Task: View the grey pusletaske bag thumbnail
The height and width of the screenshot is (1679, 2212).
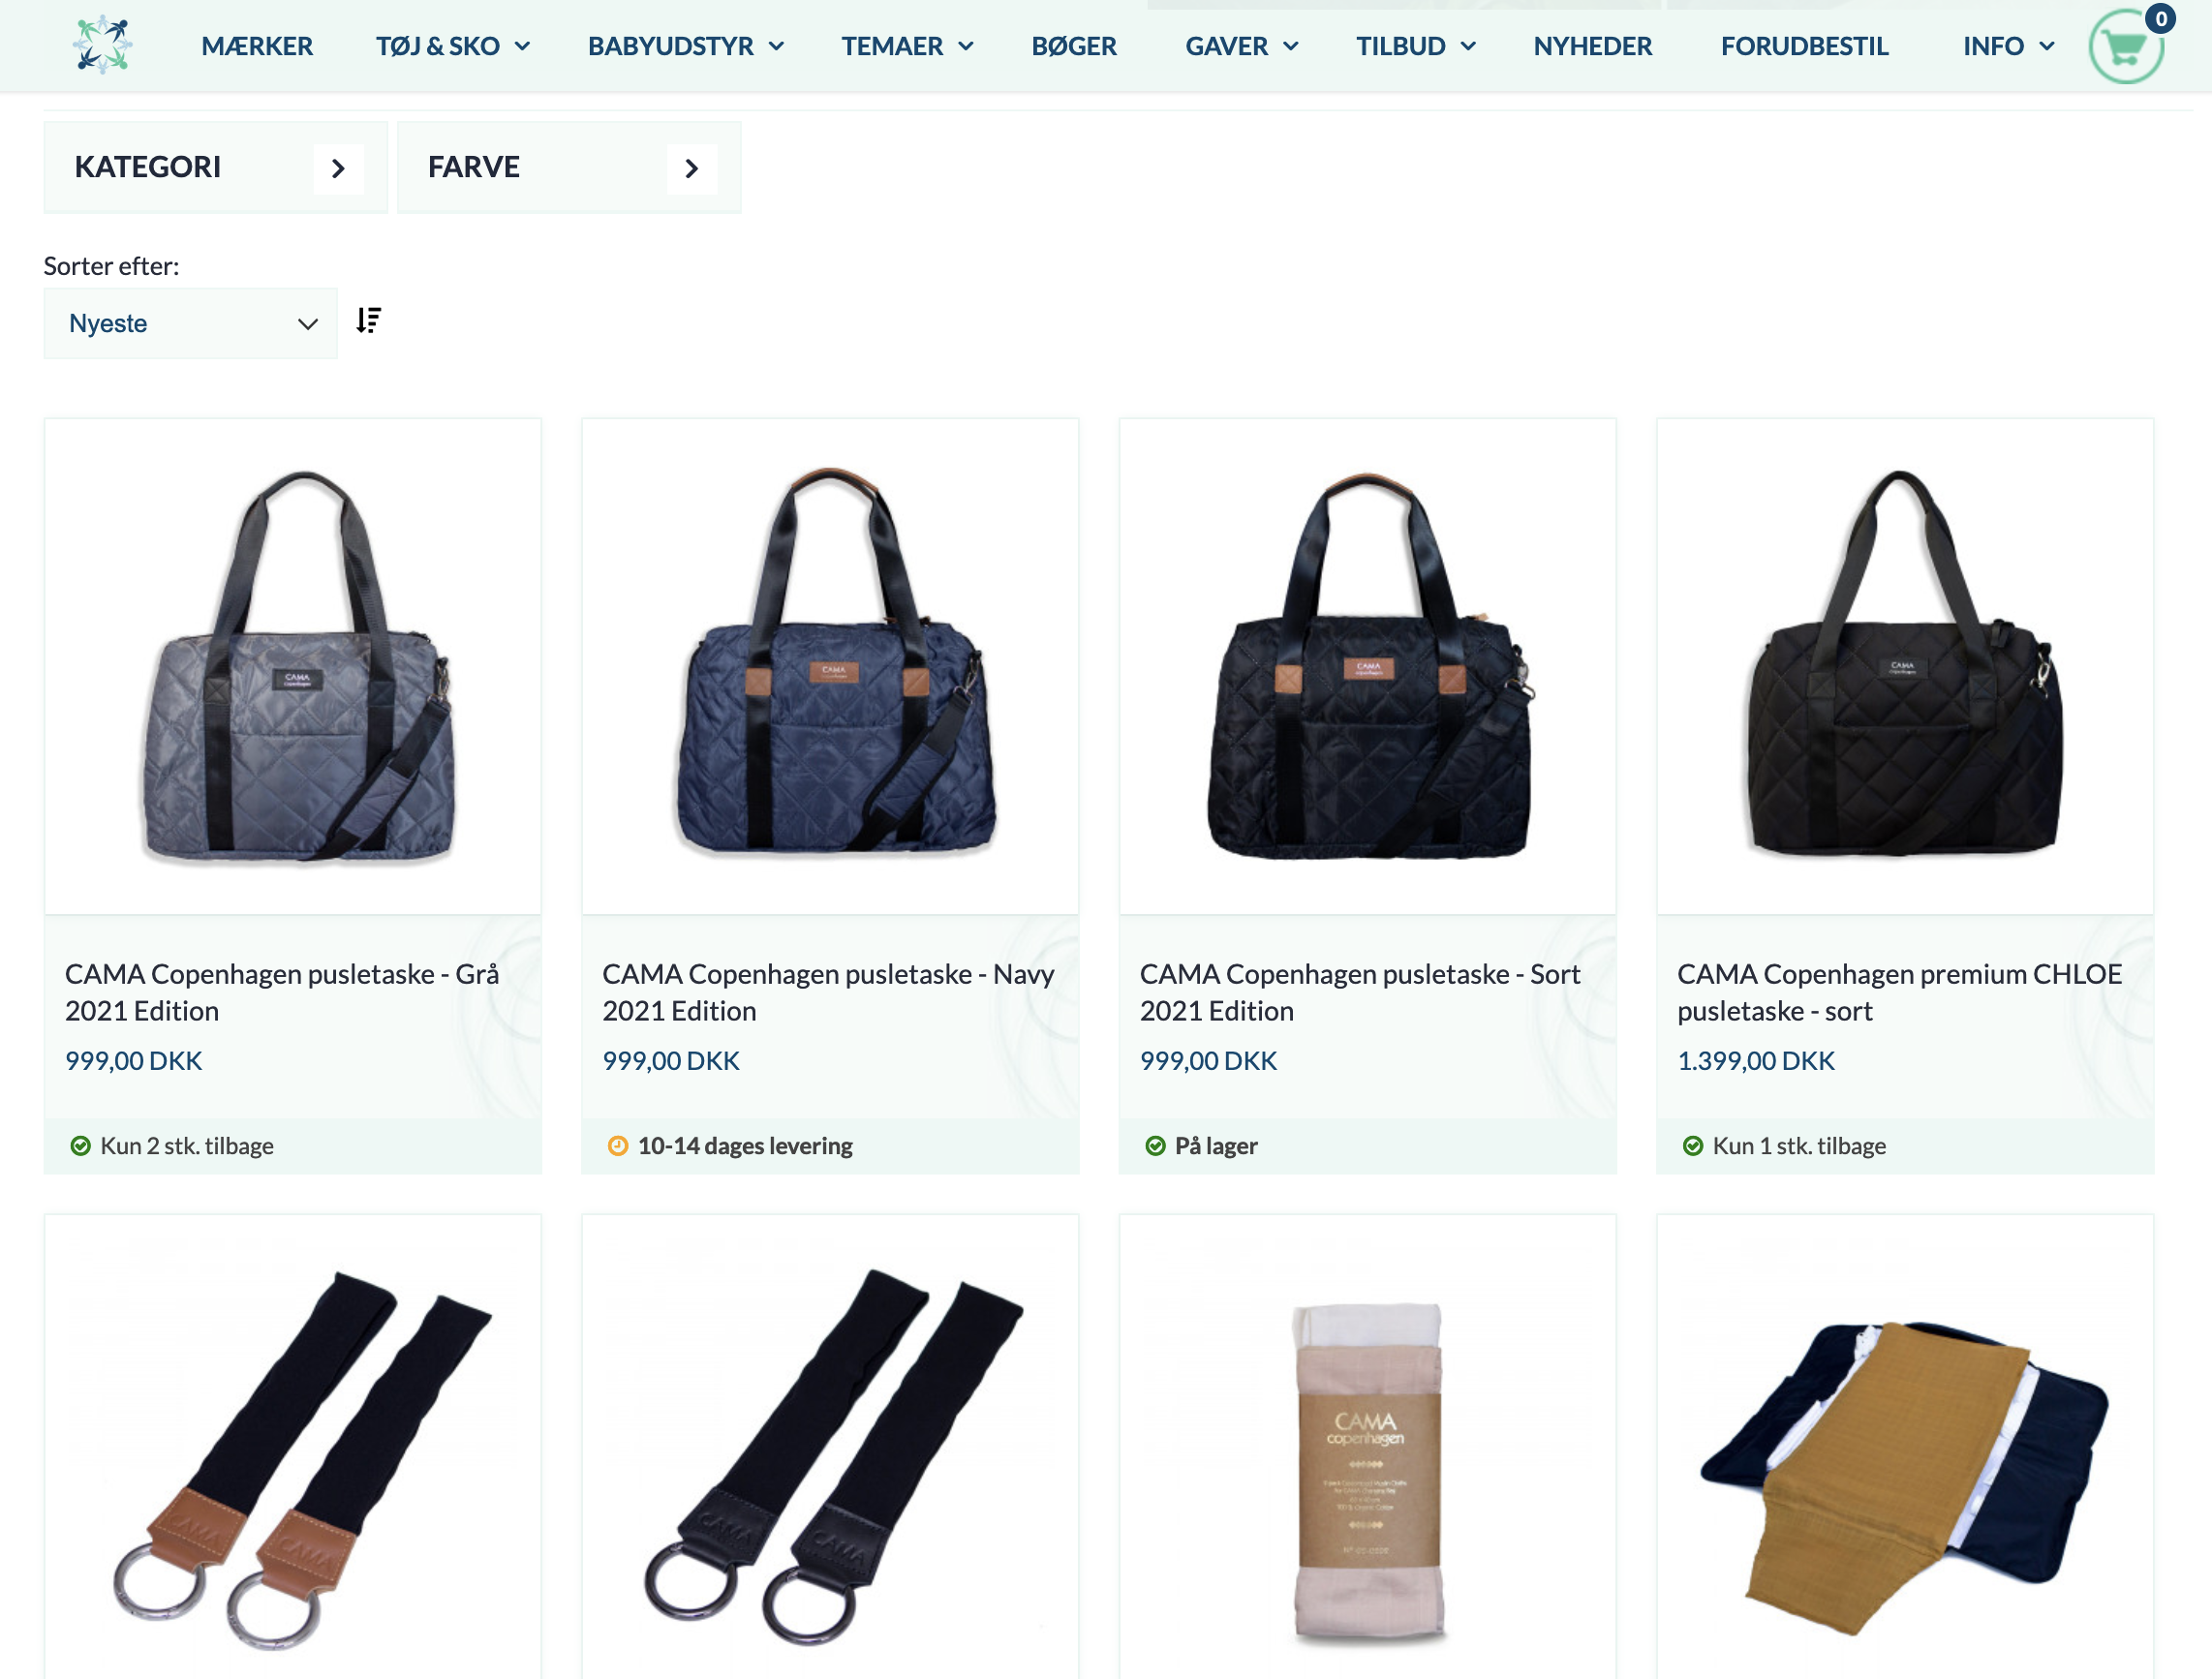Action: pos(293,666)
